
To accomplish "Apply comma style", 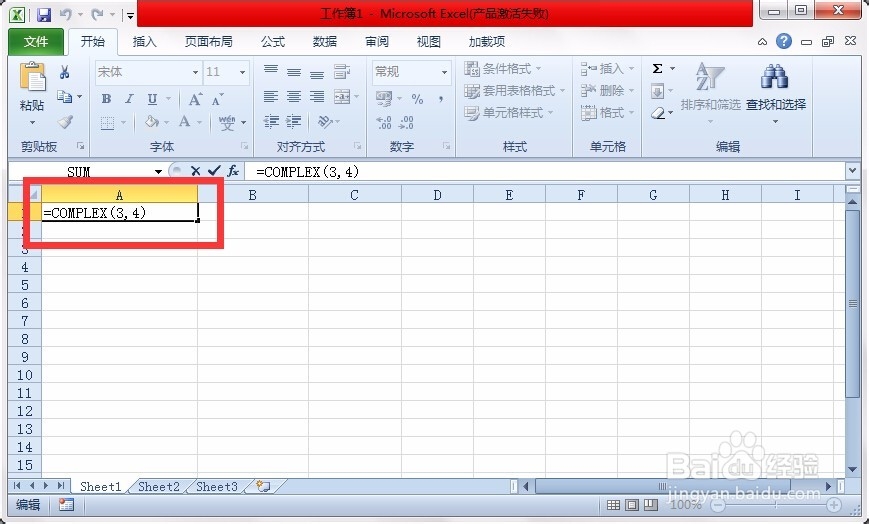I will (441, 99).
